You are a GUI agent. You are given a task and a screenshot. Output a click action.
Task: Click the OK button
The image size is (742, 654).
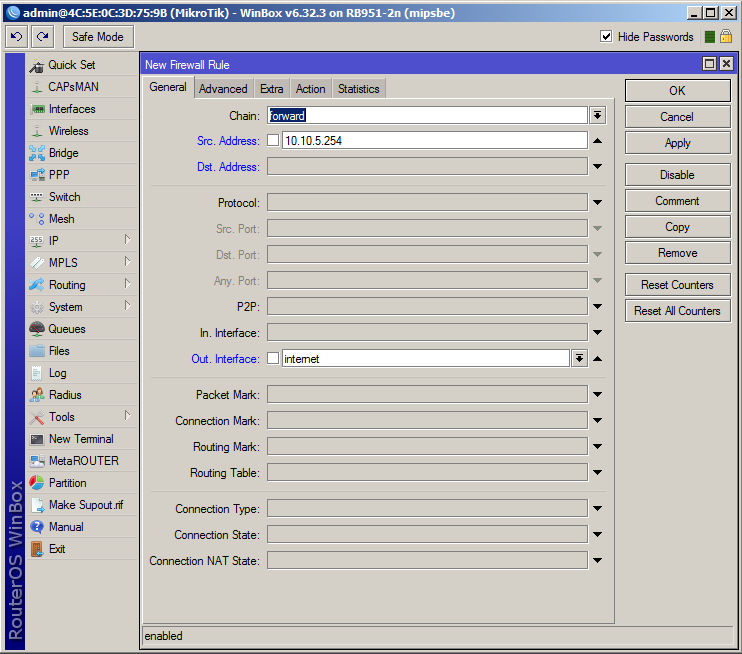tap(678, 90)
